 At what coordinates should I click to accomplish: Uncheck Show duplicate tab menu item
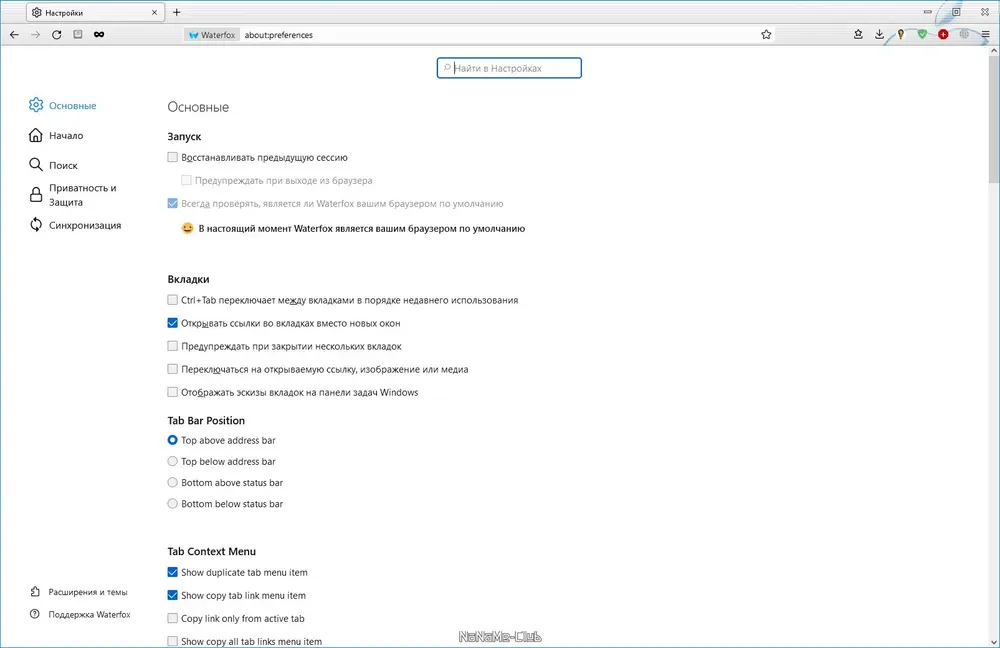(172, 572)
